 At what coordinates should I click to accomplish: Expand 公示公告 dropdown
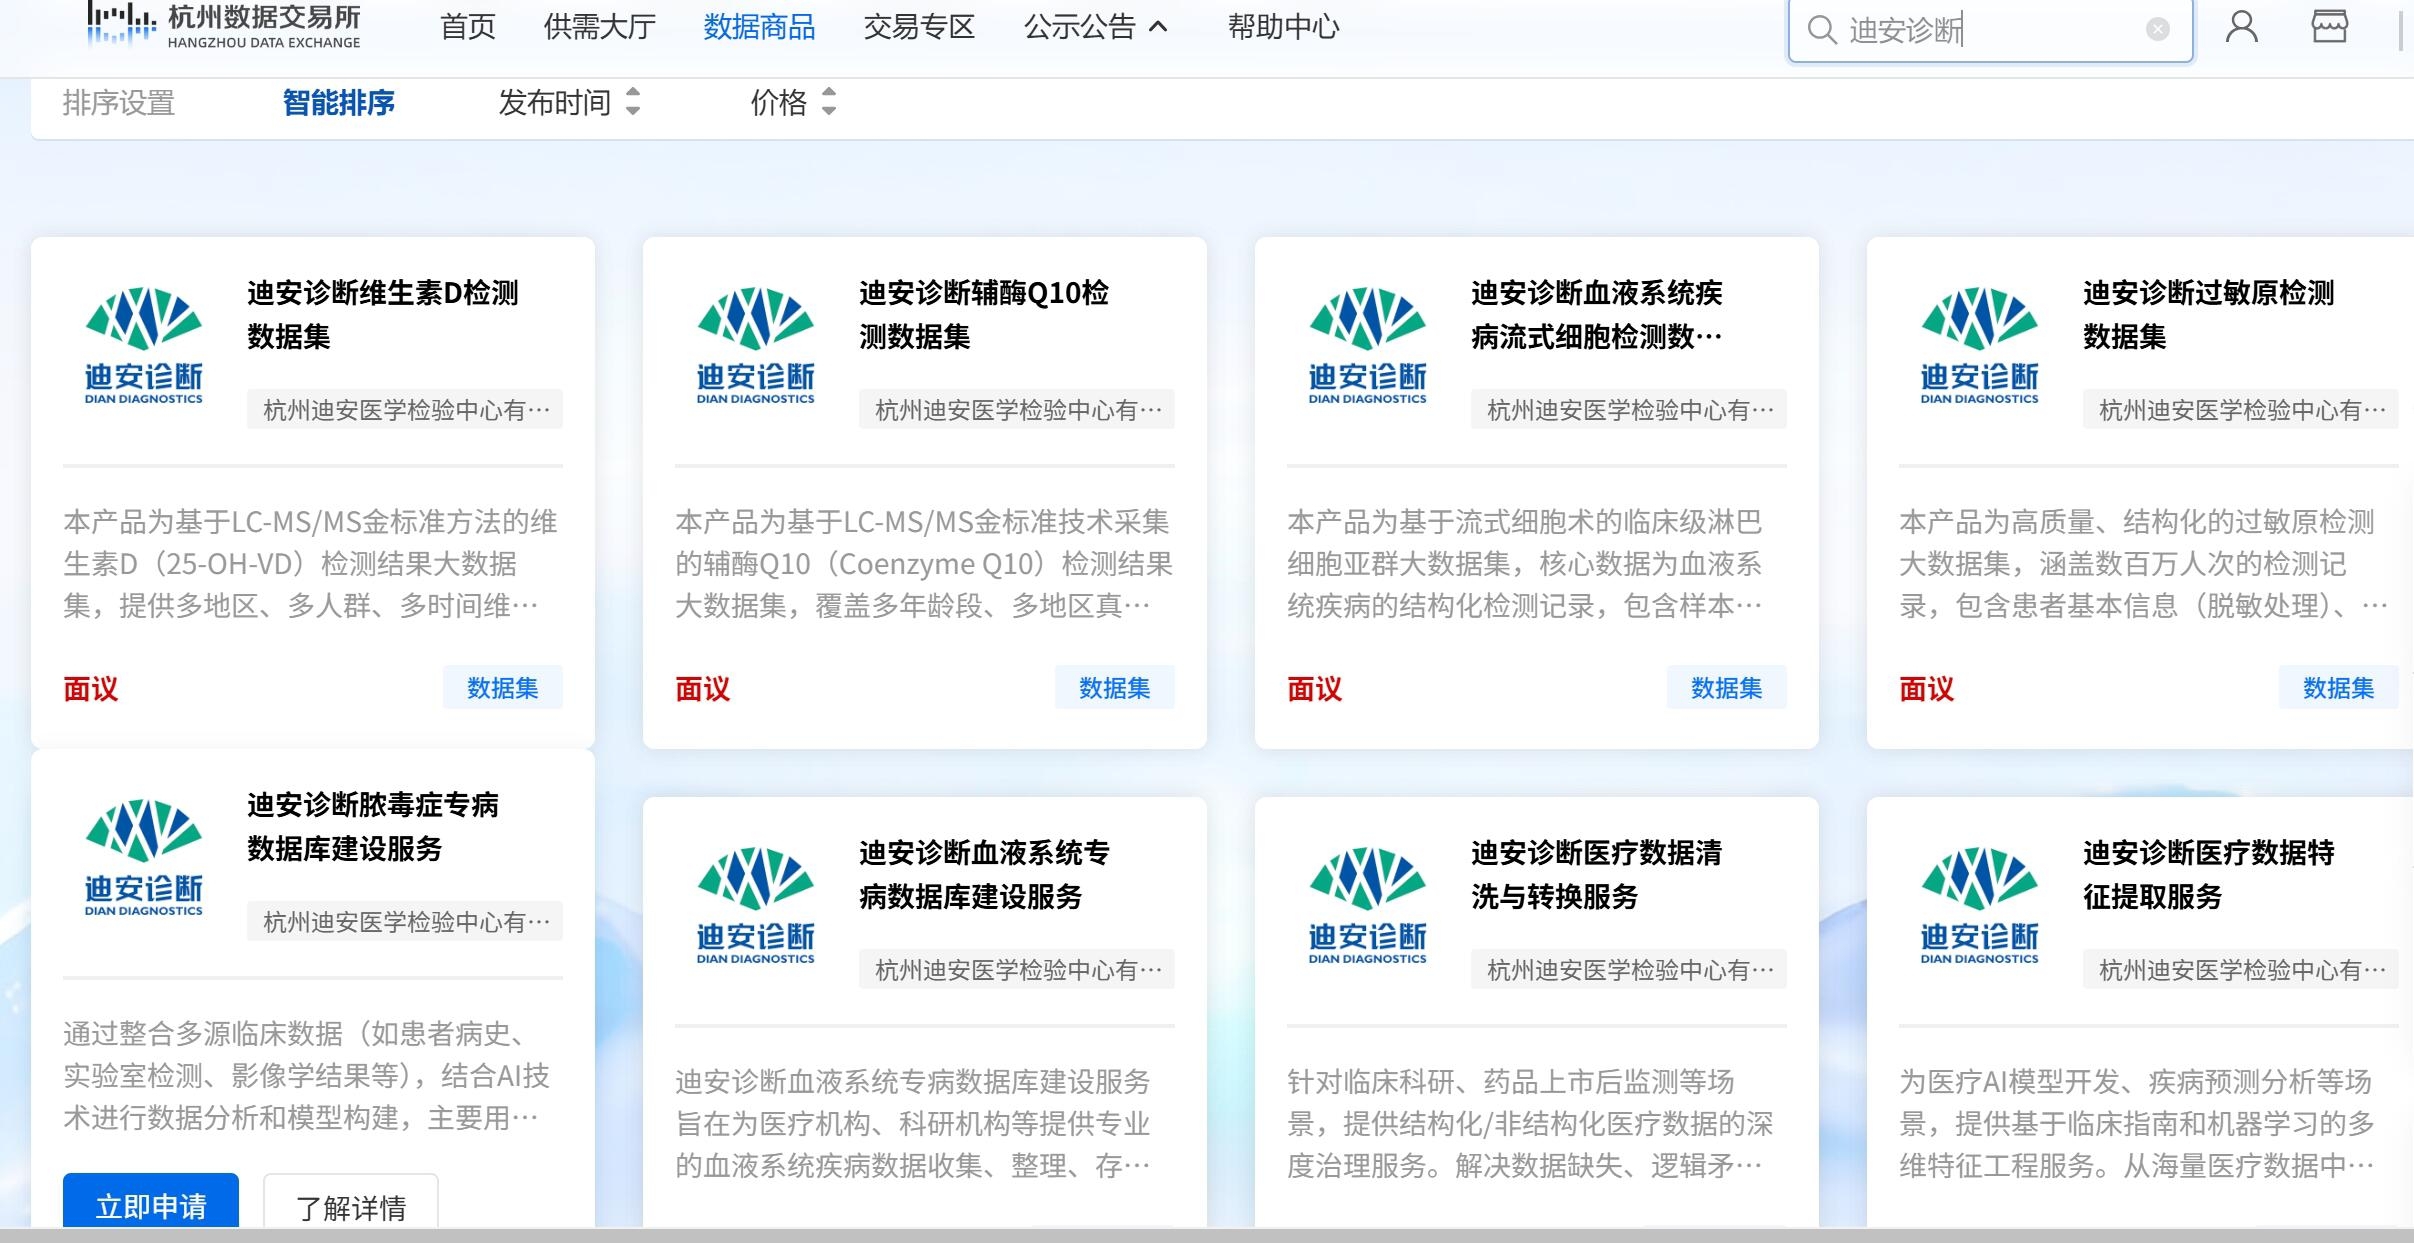coord(1096,27)
